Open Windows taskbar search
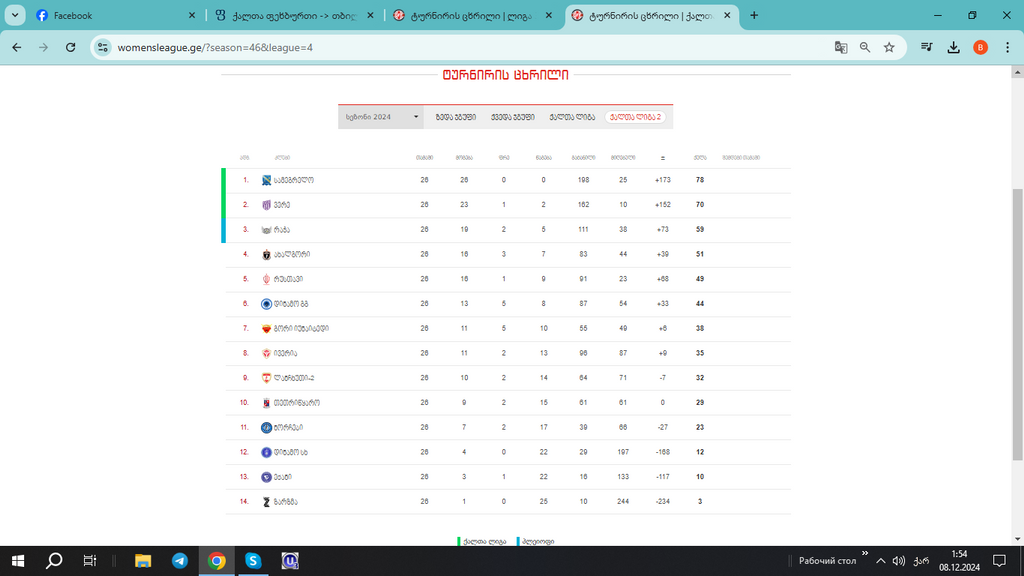Image resolution: width=1024 pixels, height=576 pixels. coord(54,560)
